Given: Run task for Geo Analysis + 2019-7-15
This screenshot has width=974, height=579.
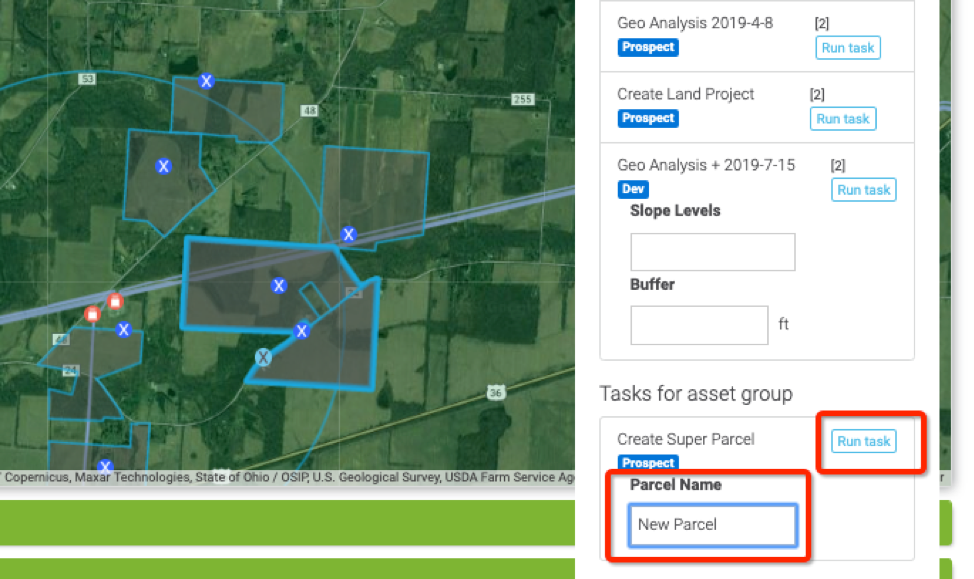Looking at the screenshot, I should (863, 190).
